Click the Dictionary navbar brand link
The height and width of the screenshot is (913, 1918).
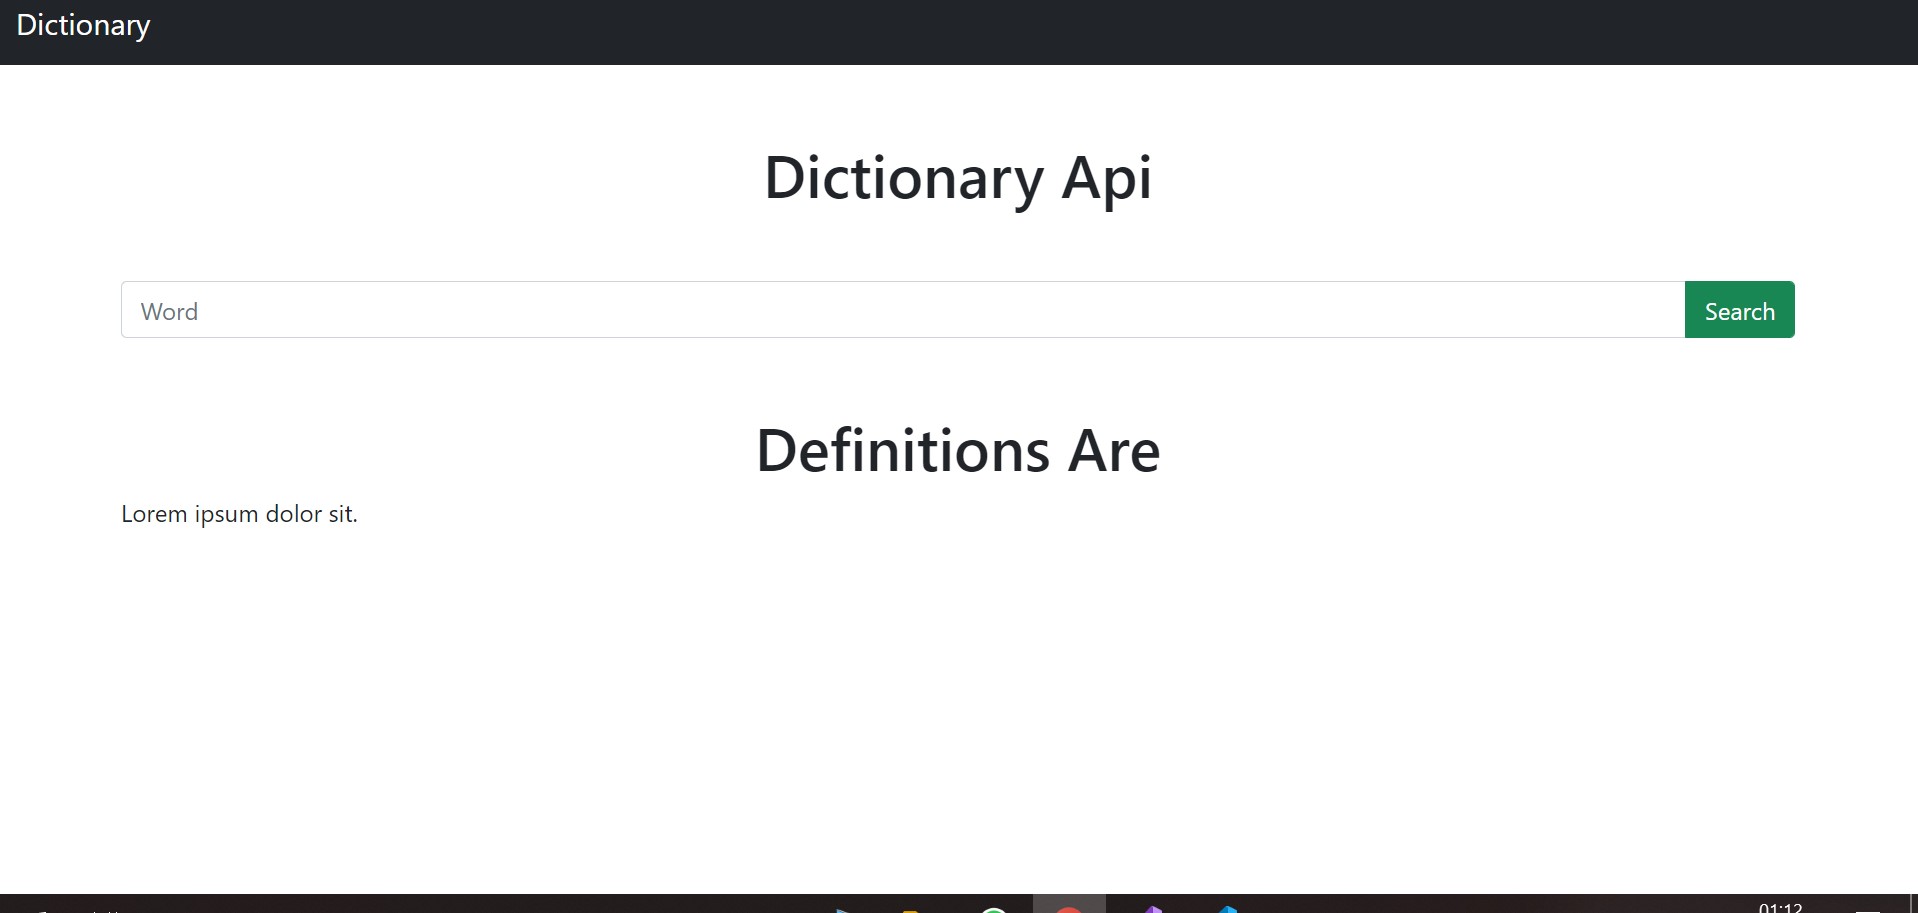83,26
